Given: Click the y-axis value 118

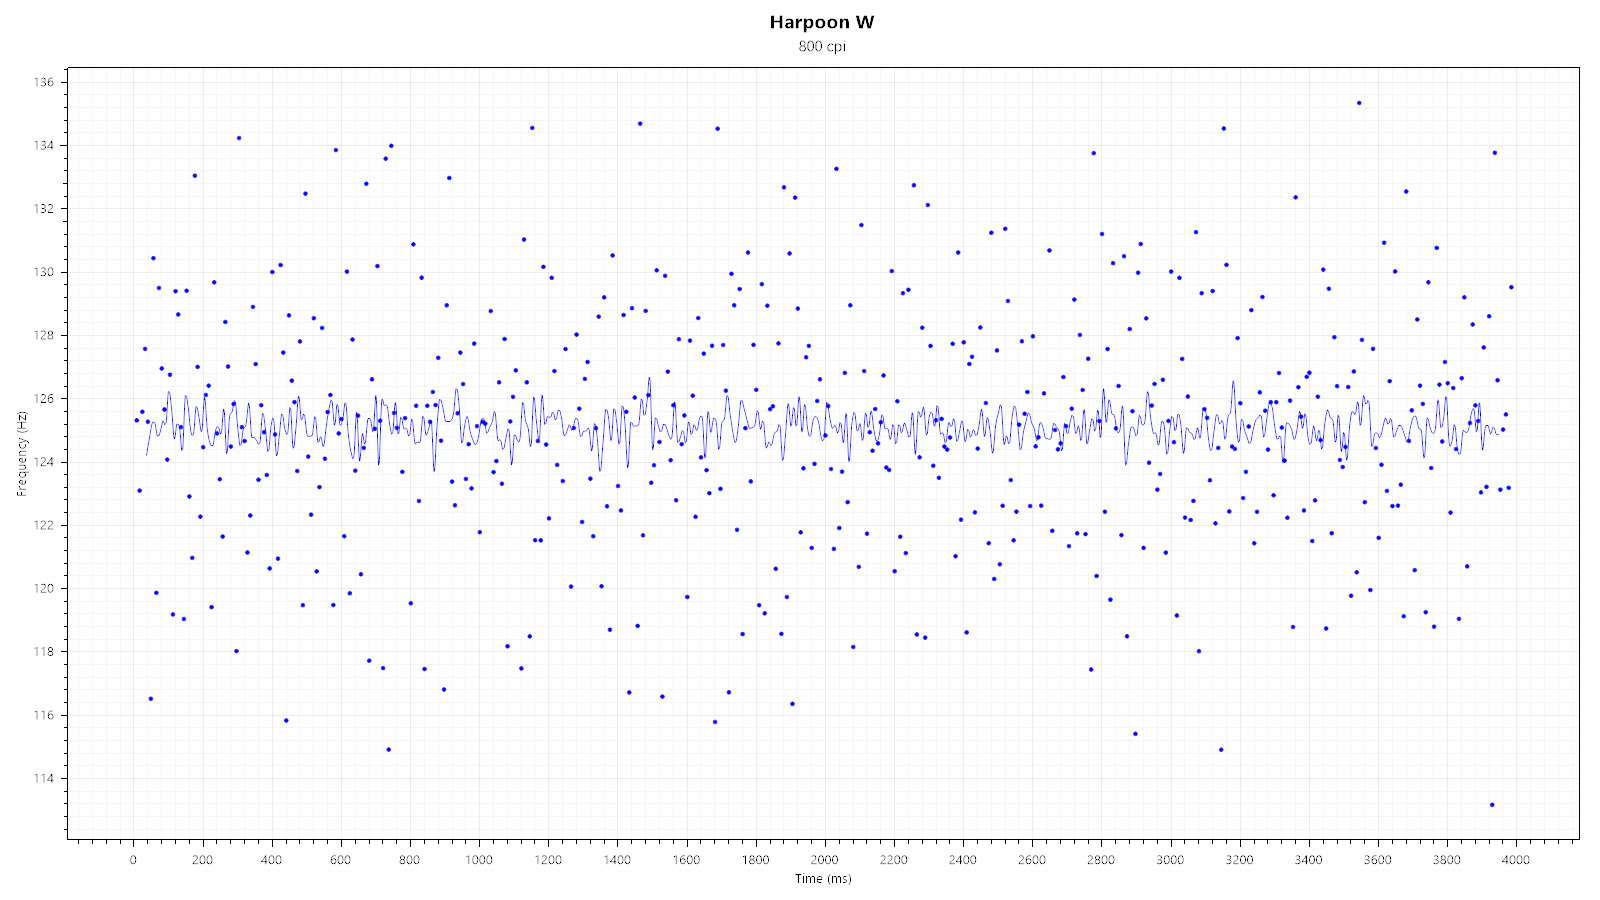Looking at the screenshot, I should click(44, 651).
